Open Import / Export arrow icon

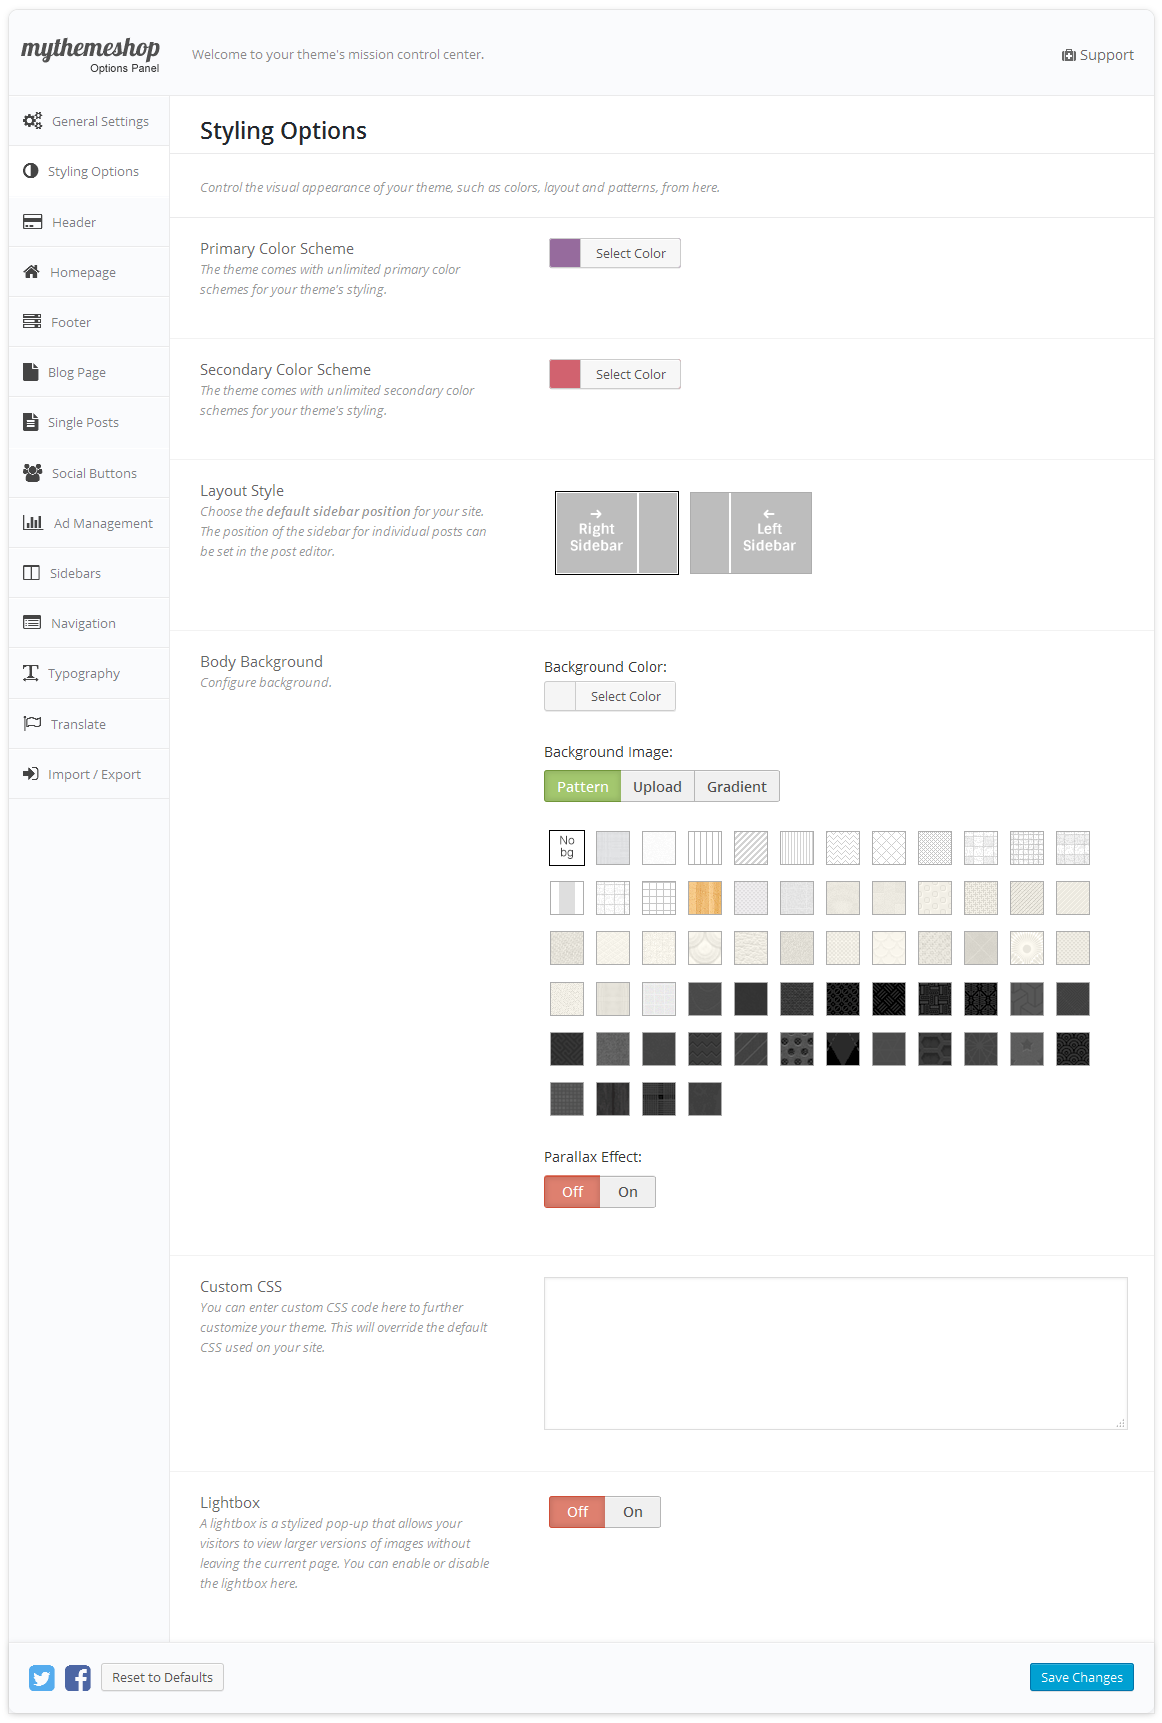[31, 774]
